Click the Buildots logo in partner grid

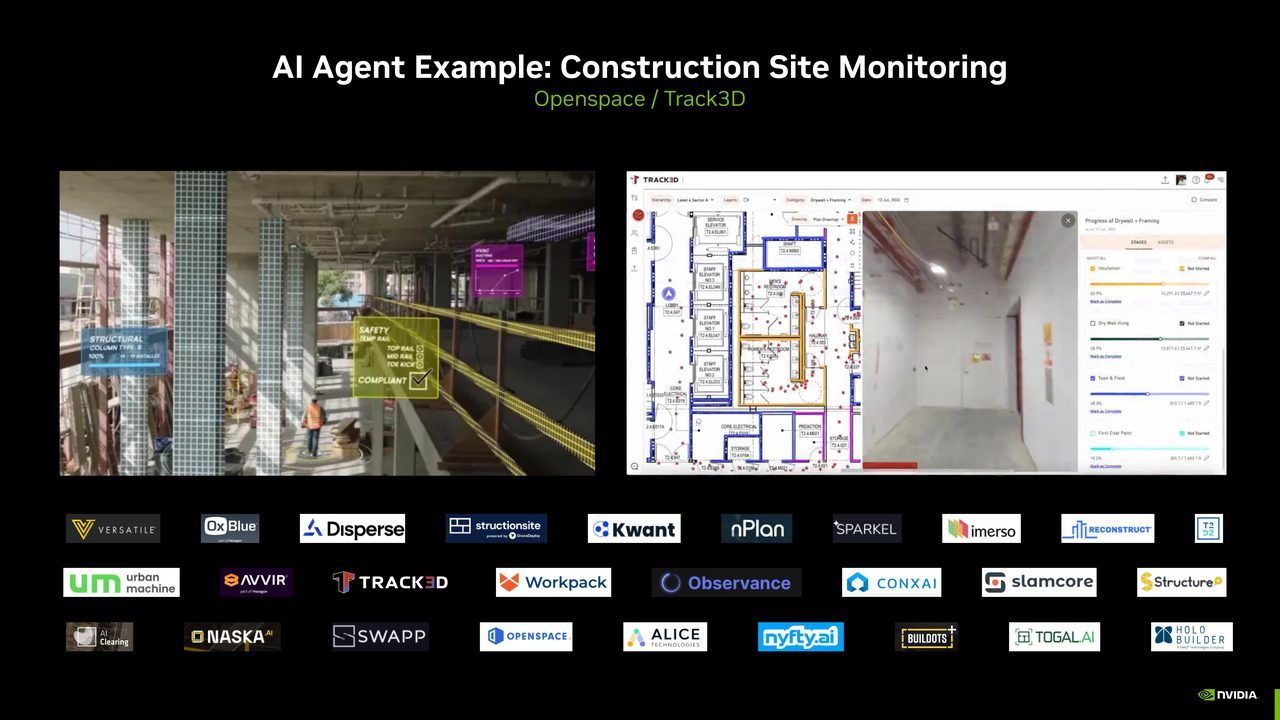click(x=926, y=637)
